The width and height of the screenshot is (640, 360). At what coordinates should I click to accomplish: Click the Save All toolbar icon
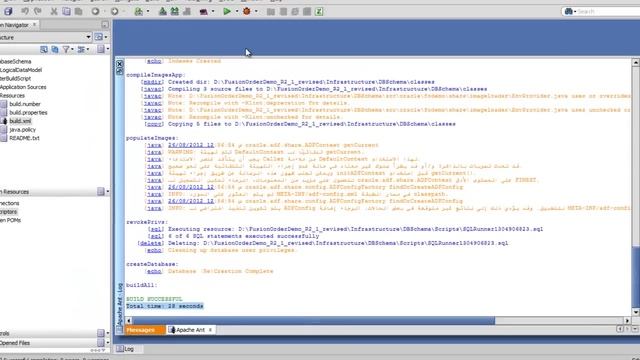(8, 11)
